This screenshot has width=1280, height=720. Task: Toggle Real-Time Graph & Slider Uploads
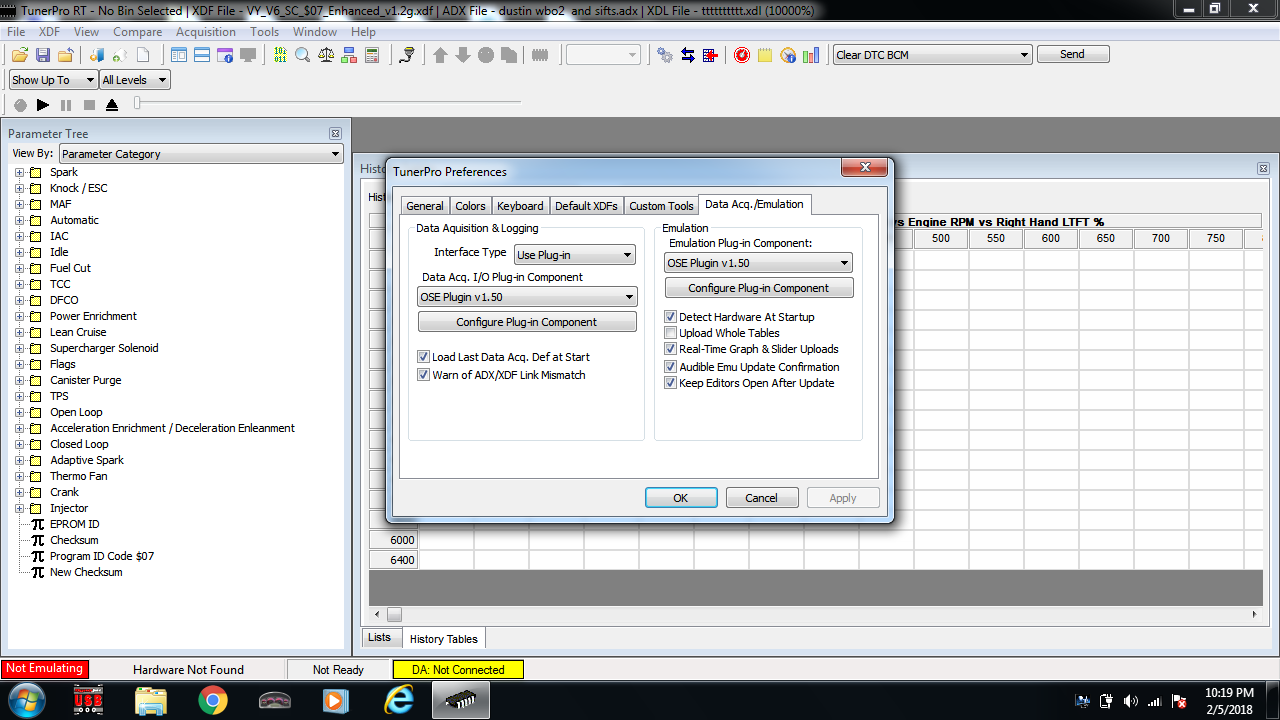pyautogui.click(x=671, y=349)
